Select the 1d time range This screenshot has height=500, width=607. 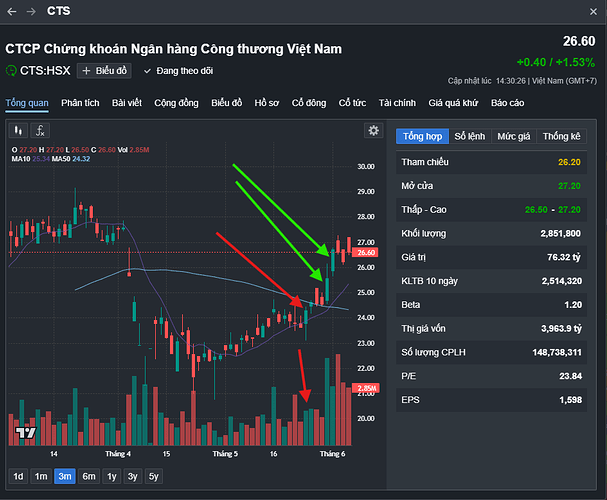pyautogui.click(x=18, y=476)
